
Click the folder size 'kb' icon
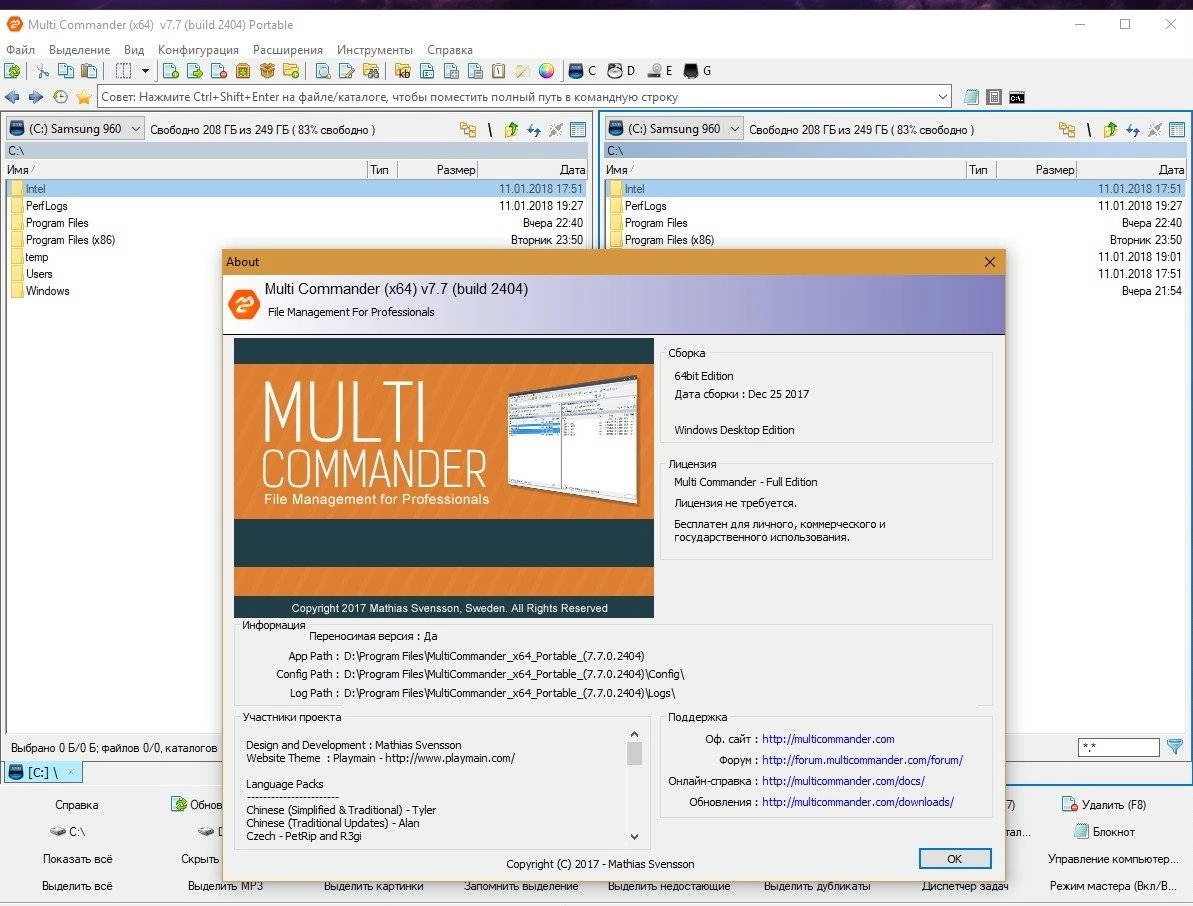coord(403,71)
